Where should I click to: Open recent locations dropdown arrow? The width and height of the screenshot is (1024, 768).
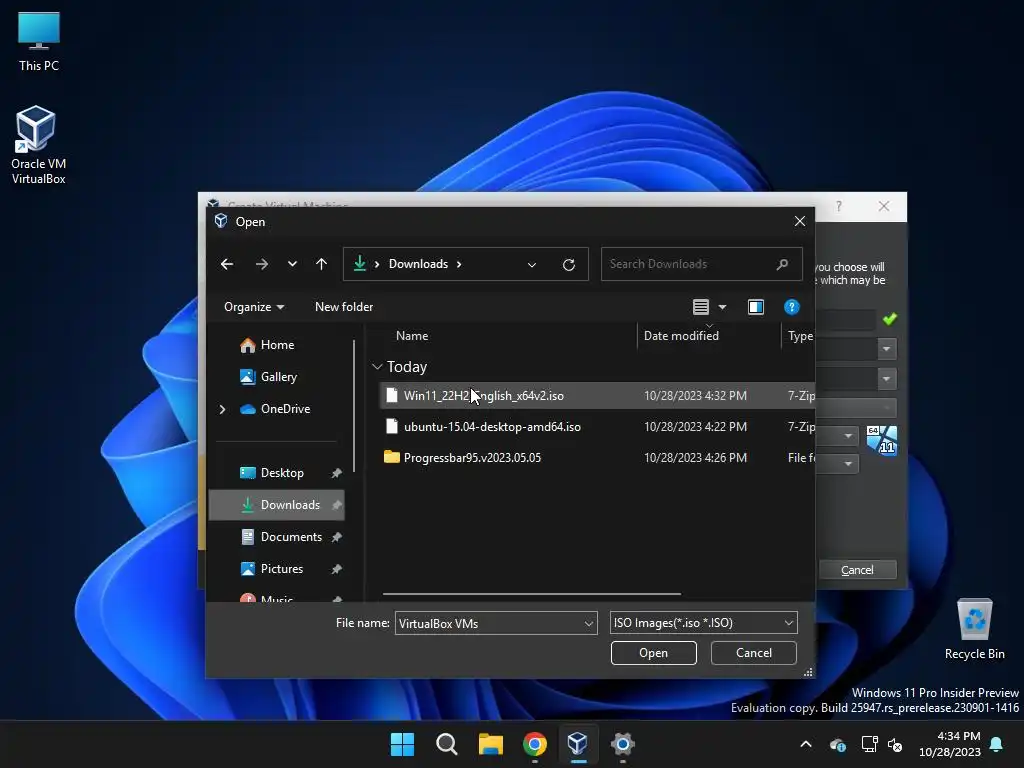tap(292, 264)
